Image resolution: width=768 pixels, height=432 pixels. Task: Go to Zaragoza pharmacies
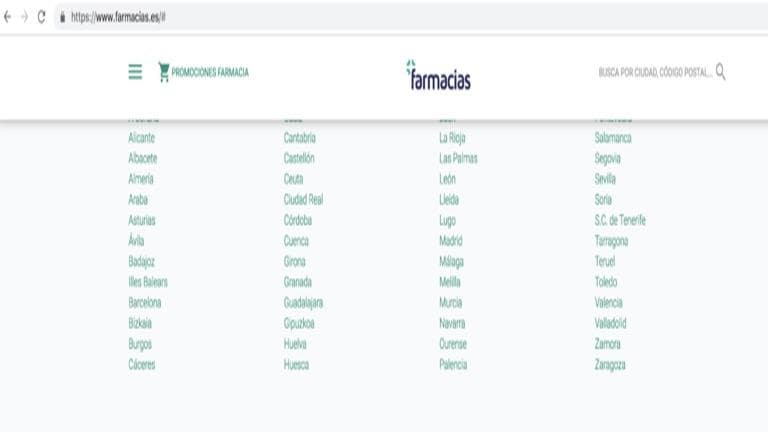point(610,364)
